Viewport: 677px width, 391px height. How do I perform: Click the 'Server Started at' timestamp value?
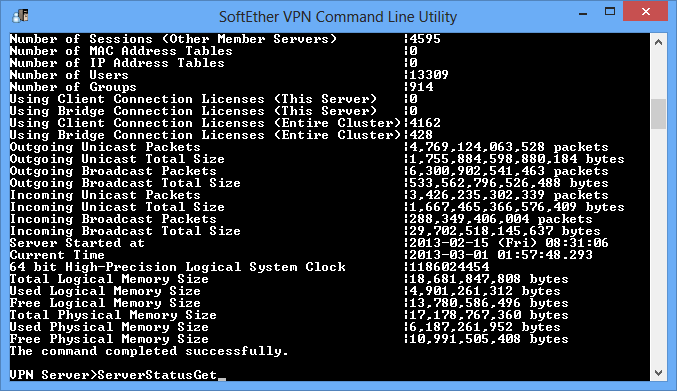click(x=509, y=243)
